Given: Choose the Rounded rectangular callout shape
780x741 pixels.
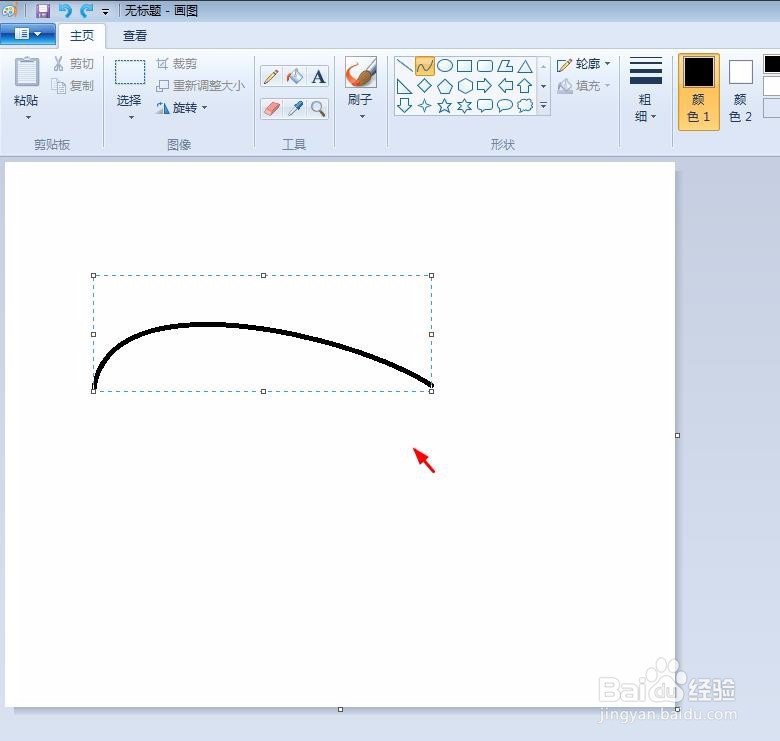Looking at the screenshot, I should (x=485, y=105).
